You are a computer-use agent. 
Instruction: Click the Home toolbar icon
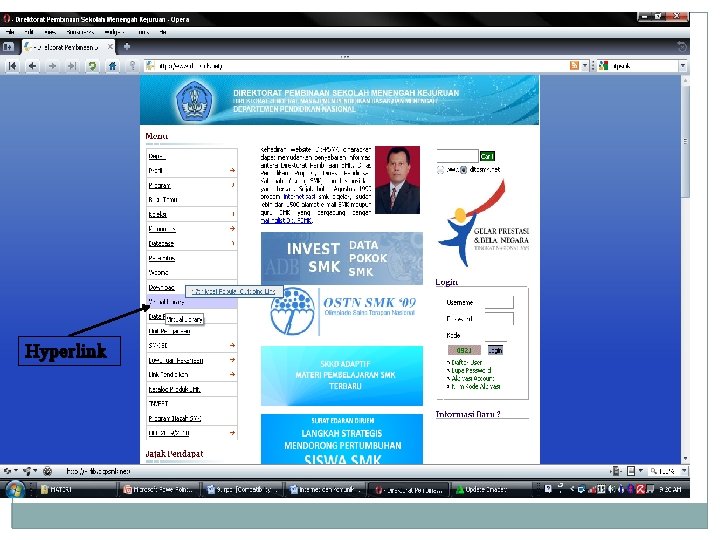pyautogui.click(x=112, y=66)
